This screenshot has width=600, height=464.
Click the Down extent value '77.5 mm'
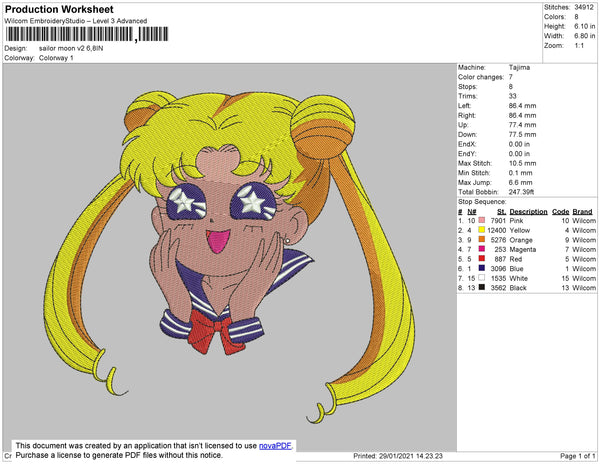pos(522,134)
